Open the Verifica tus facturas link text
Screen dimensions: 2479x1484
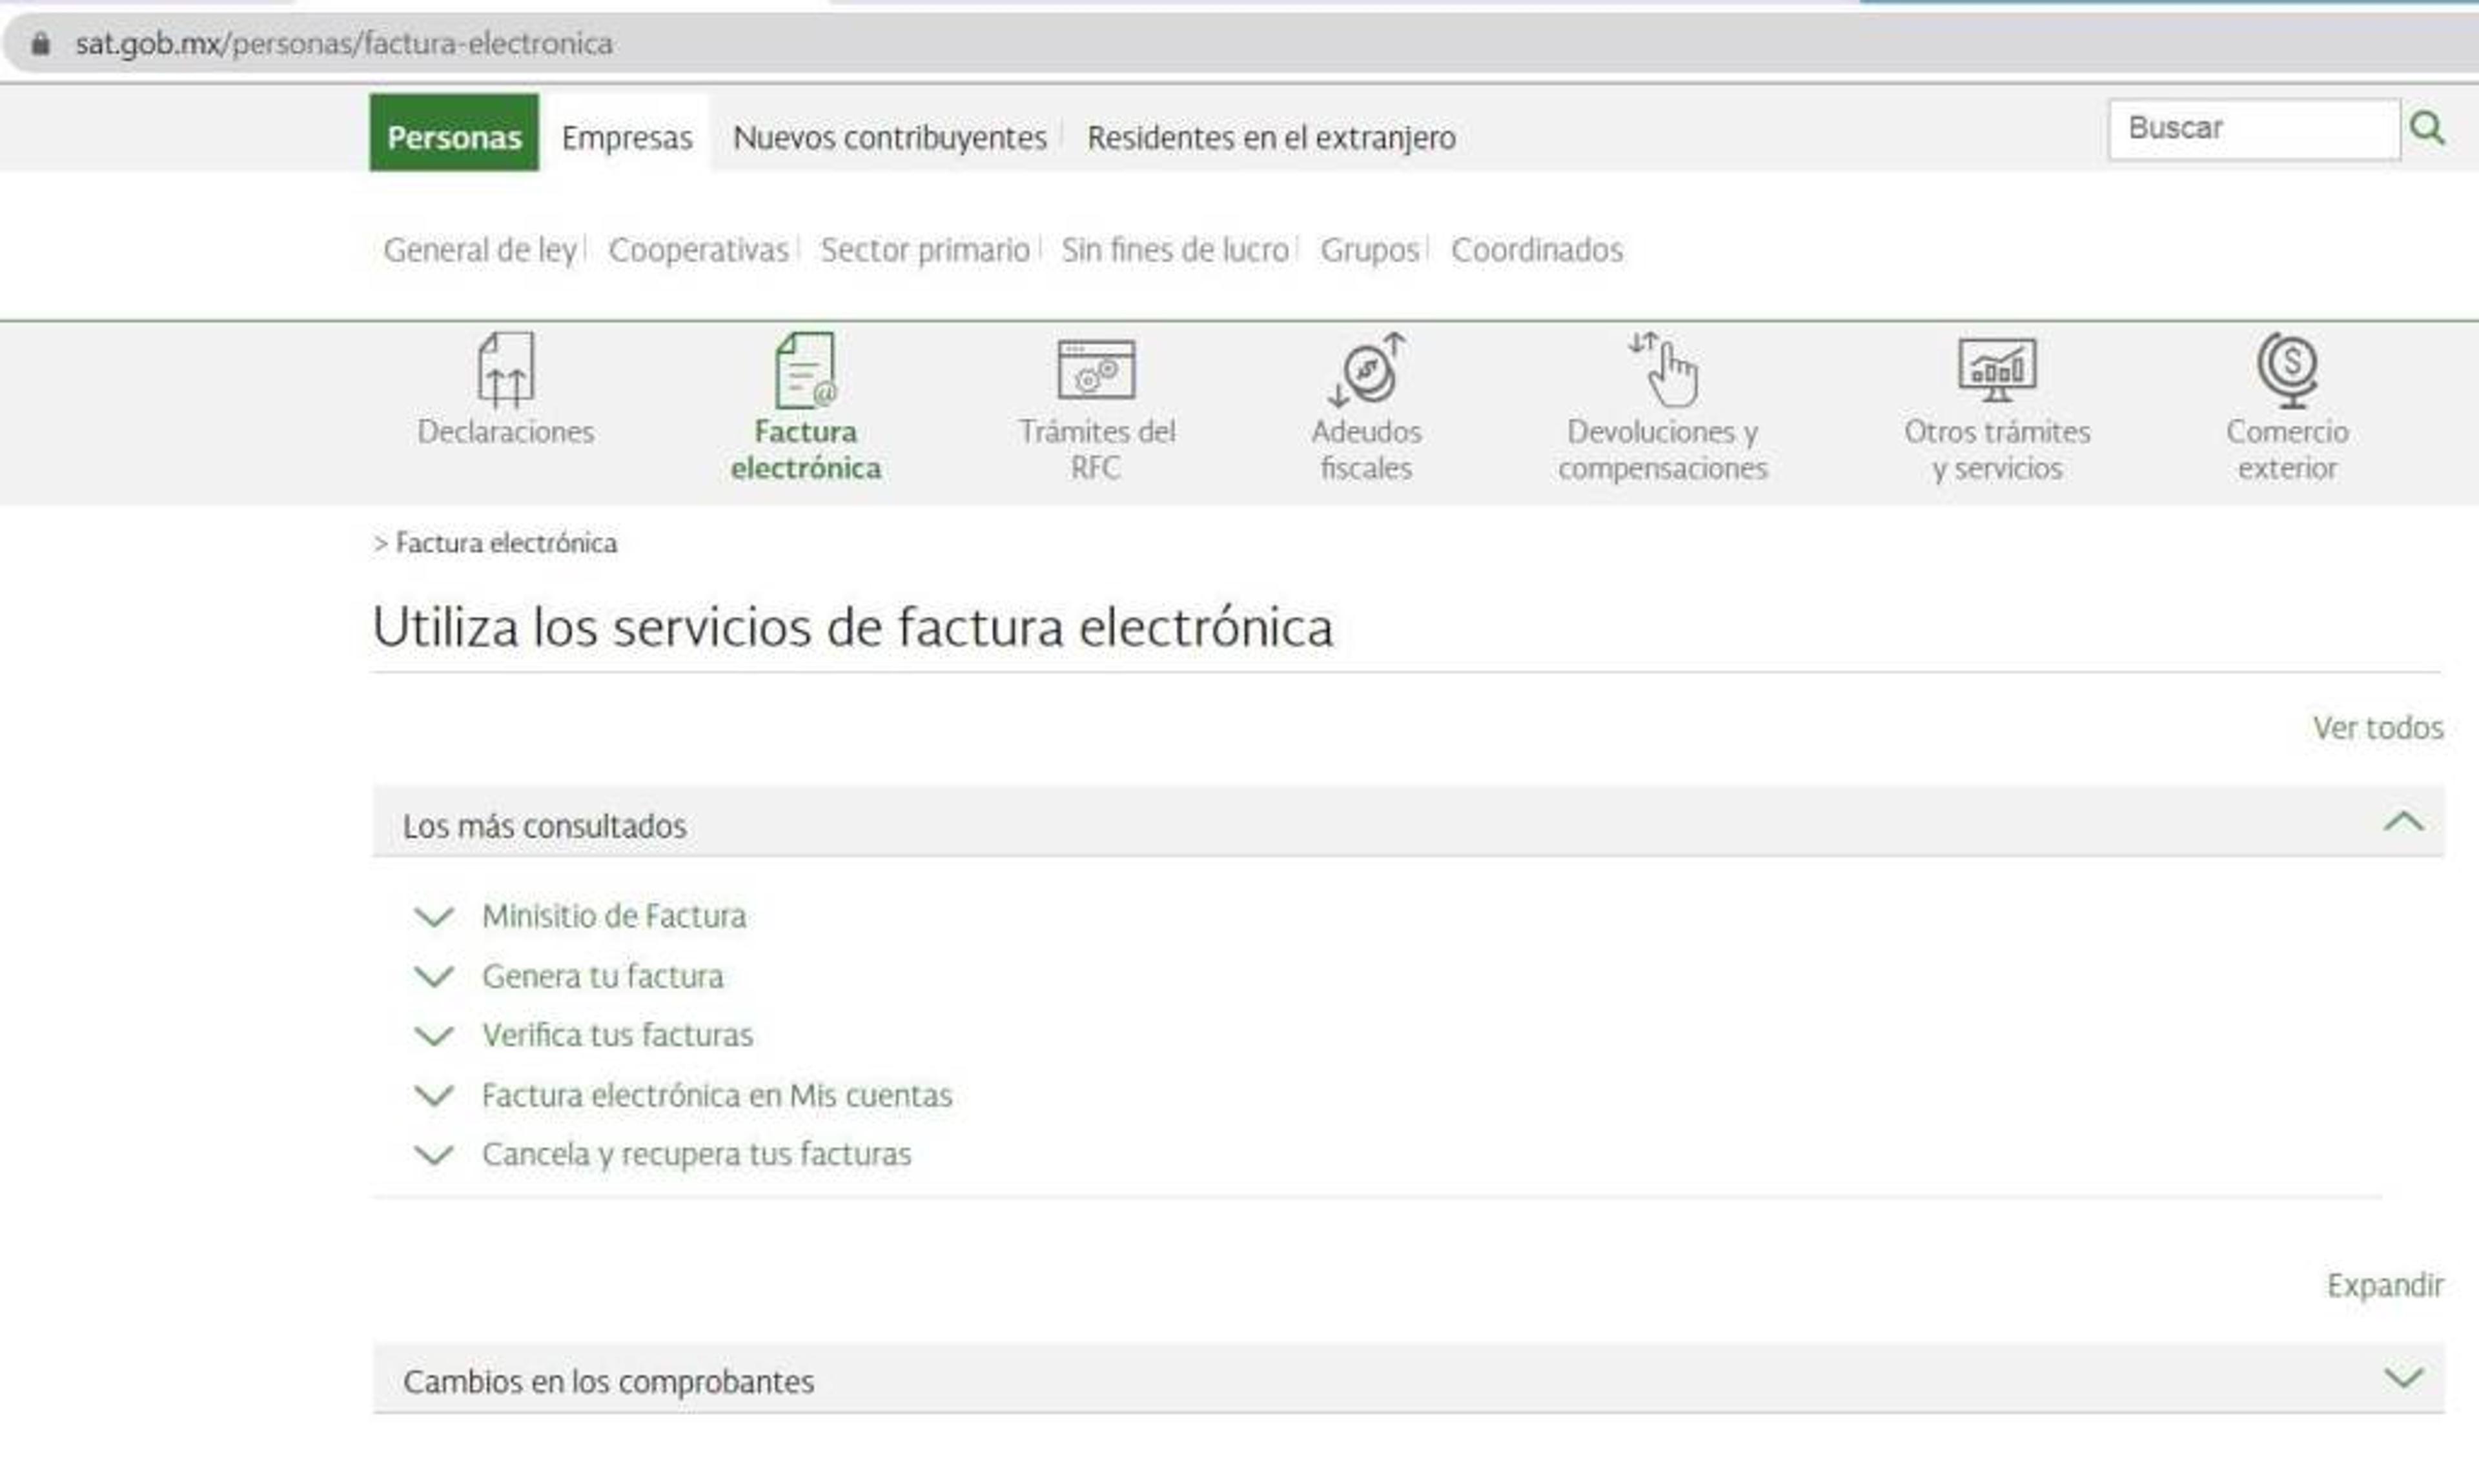[617, 1035]
